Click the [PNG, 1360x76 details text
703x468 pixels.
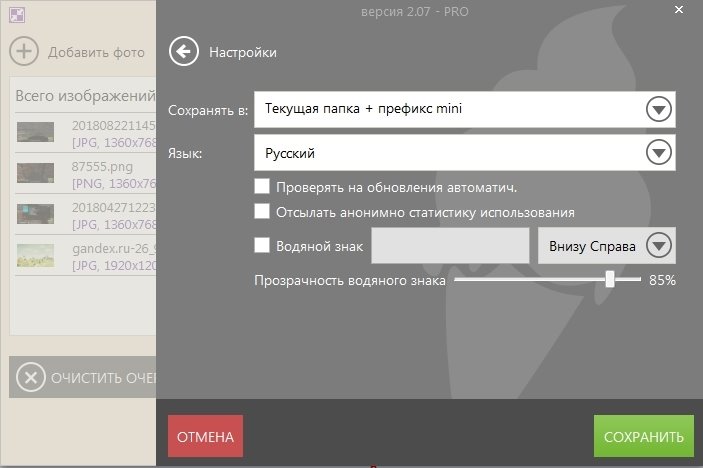pyautogui.click(x=114, y=184)
